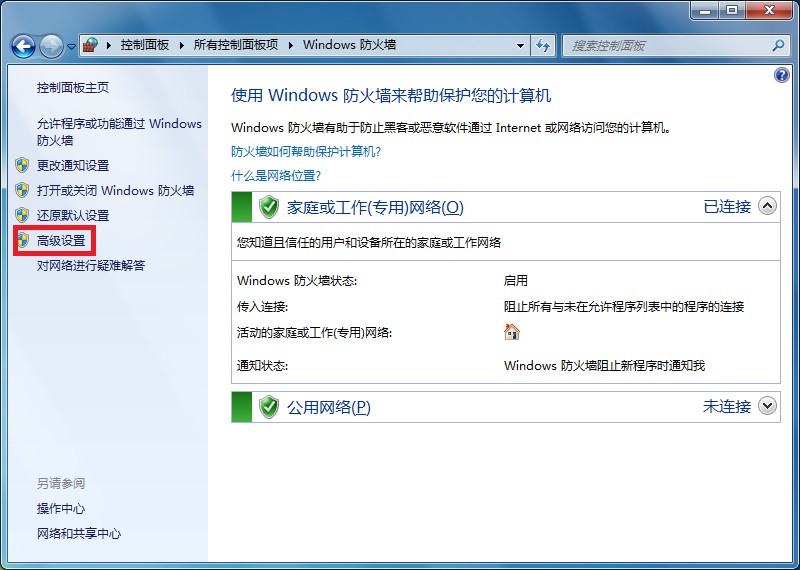This screenshot has width=800, height=570.
Task: Expand the 公用网络 section chevron
Action: coord(767,406)
